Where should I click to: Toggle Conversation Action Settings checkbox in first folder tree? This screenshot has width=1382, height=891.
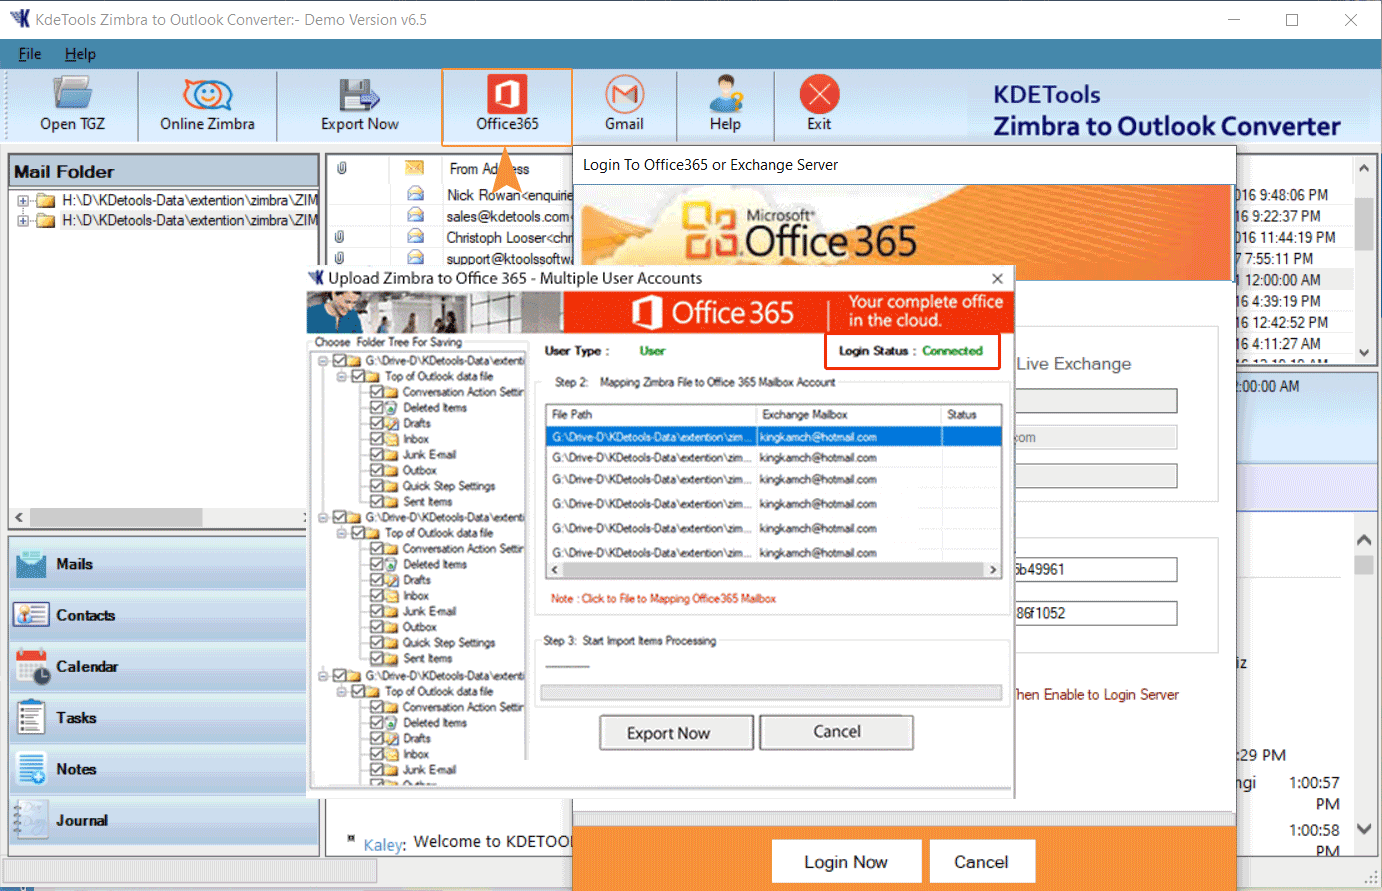377,392
